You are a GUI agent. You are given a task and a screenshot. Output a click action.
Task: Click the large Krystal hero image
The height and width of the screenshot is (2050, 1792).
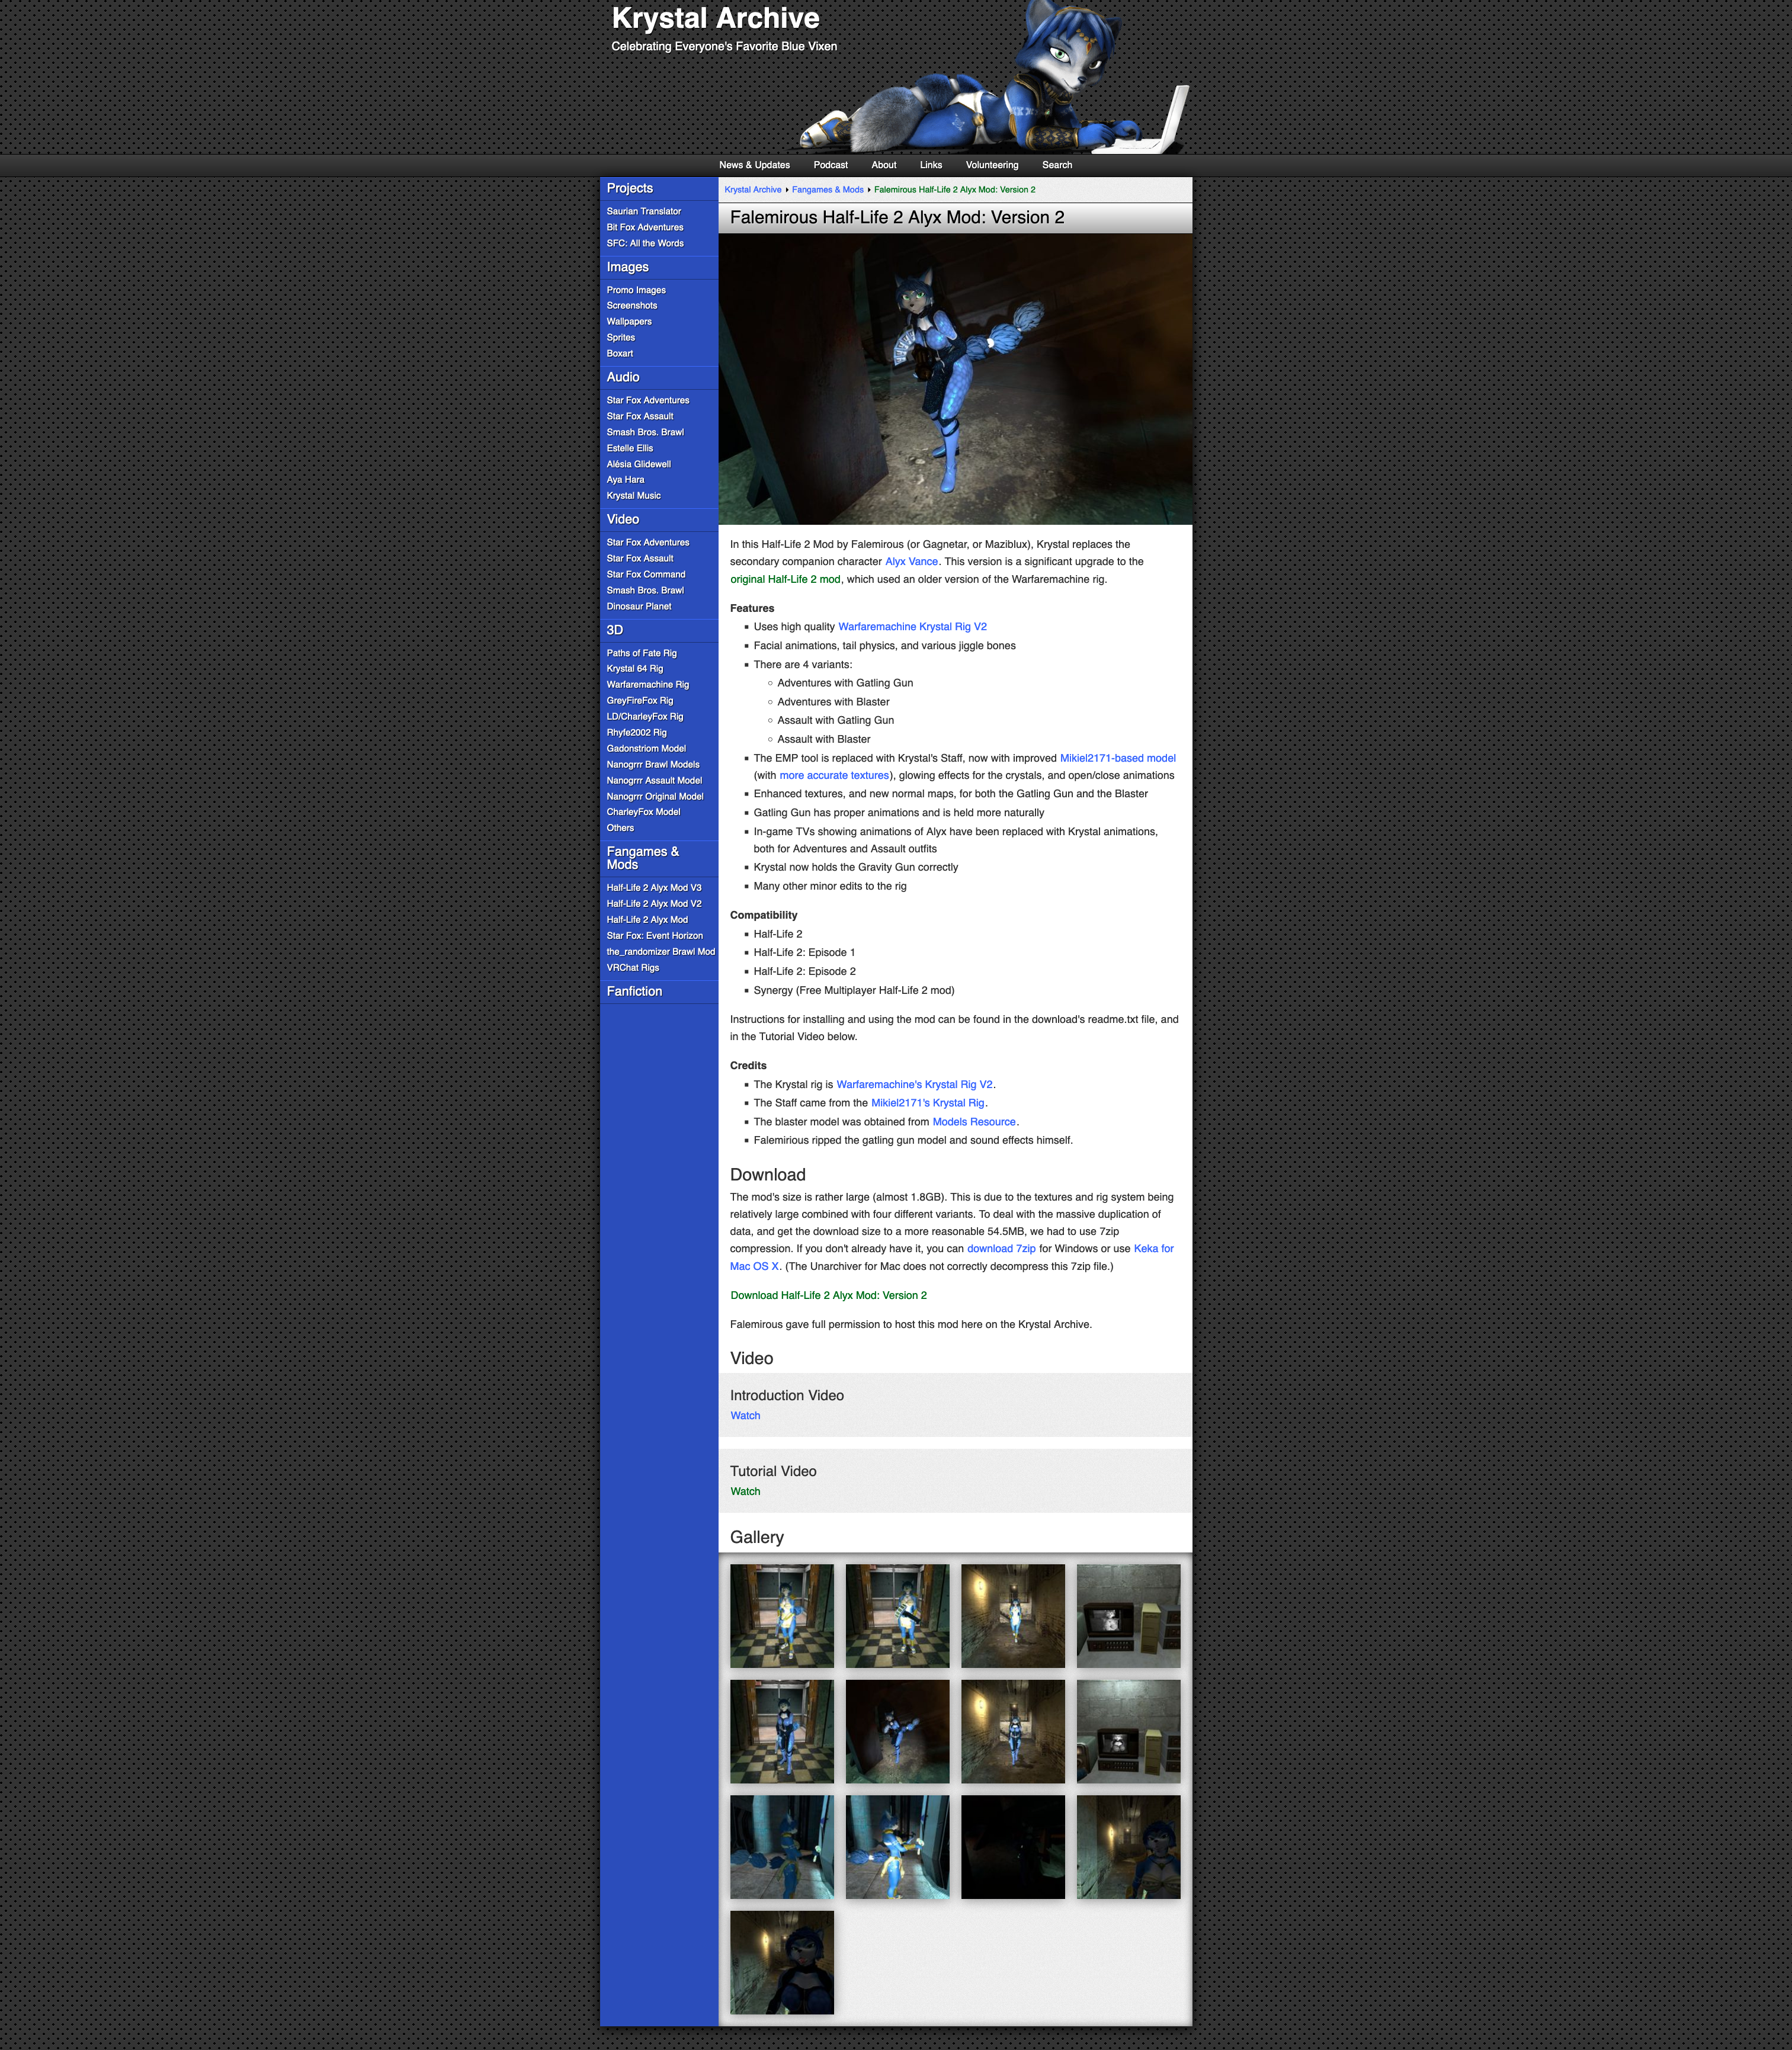click(x=955, y=379)
